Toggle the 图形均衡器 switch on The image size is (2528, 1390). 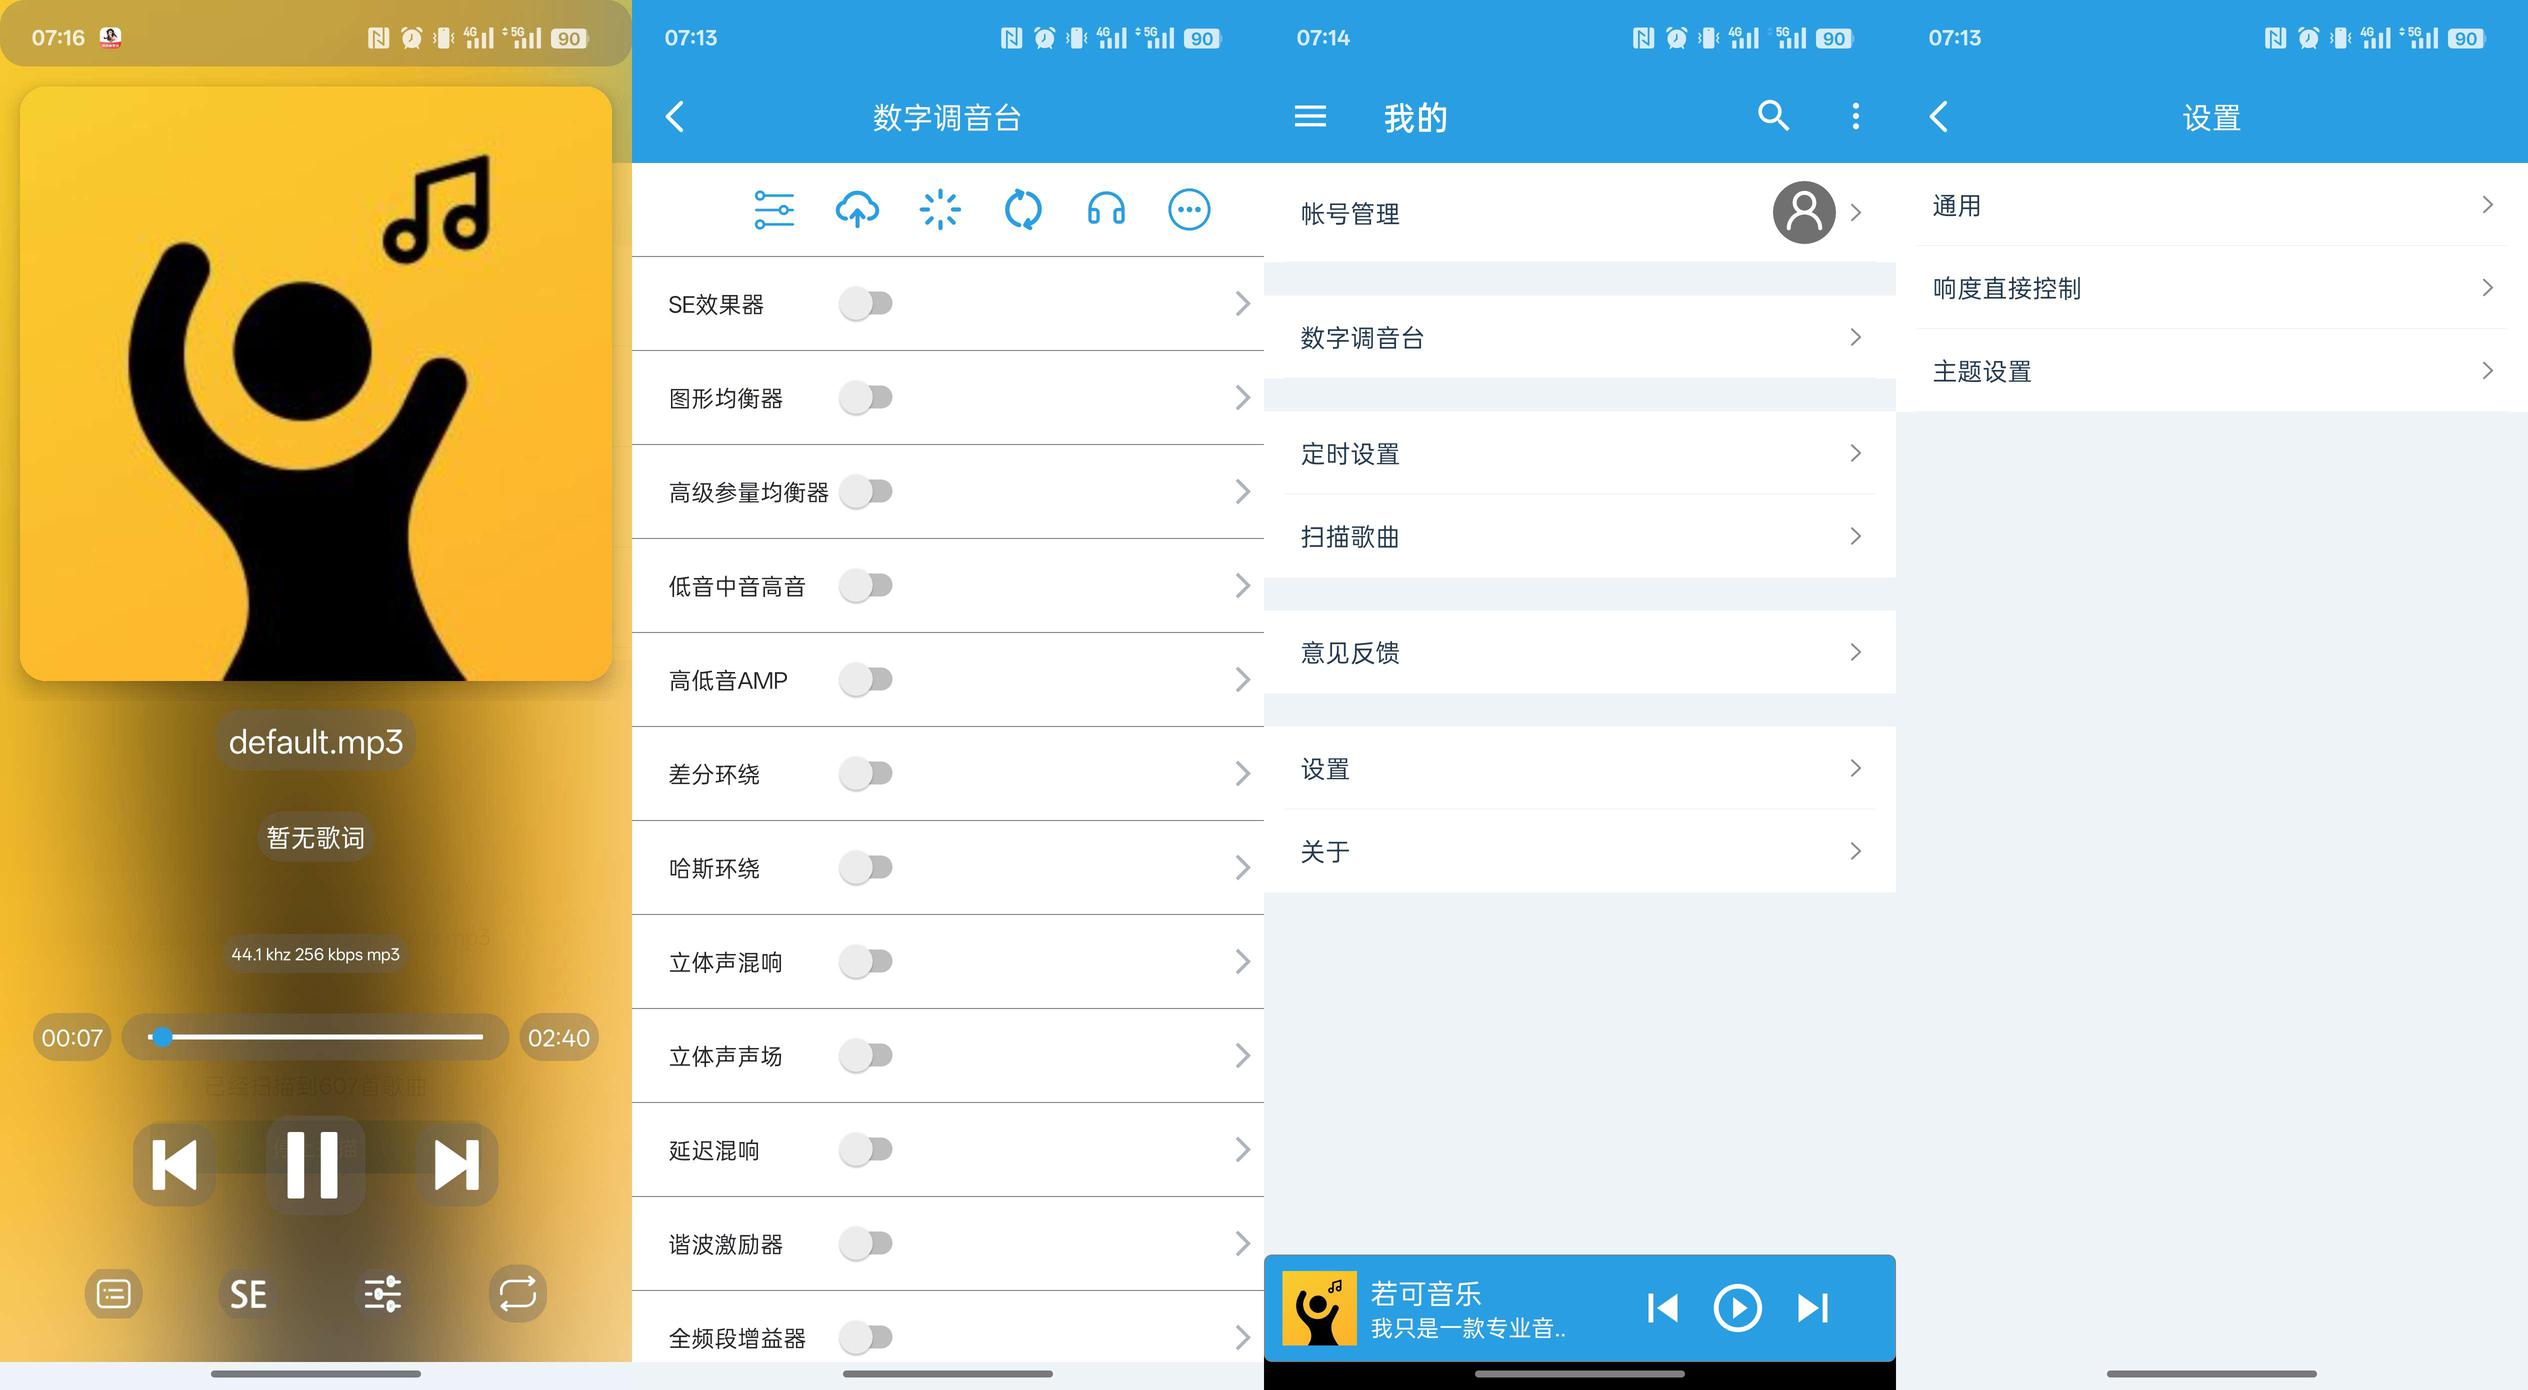tap(866, 397)
